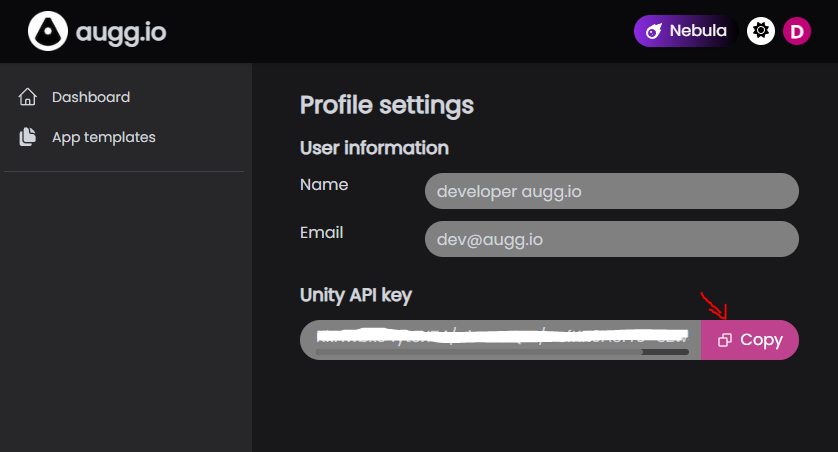The image size is (838, 452).
Task: Click the Dashboard home icon
Action: pos(28,97)
